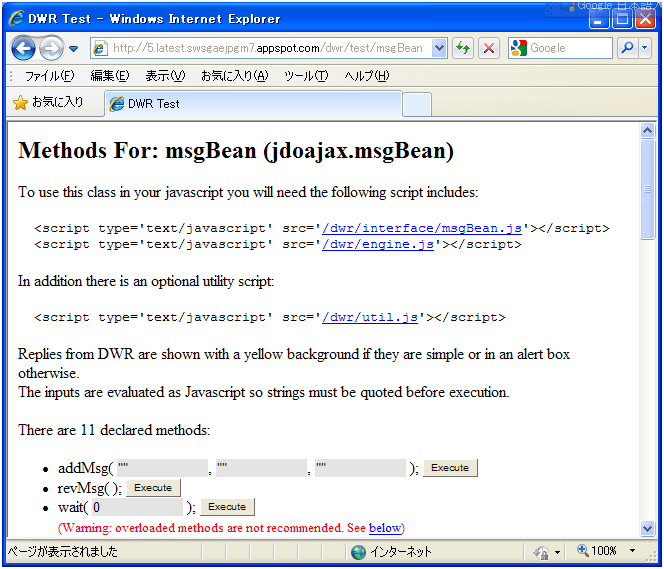Click the red Stop loading icon
The height and width of the screenshot is (569, 664).
tap(489, 48)
